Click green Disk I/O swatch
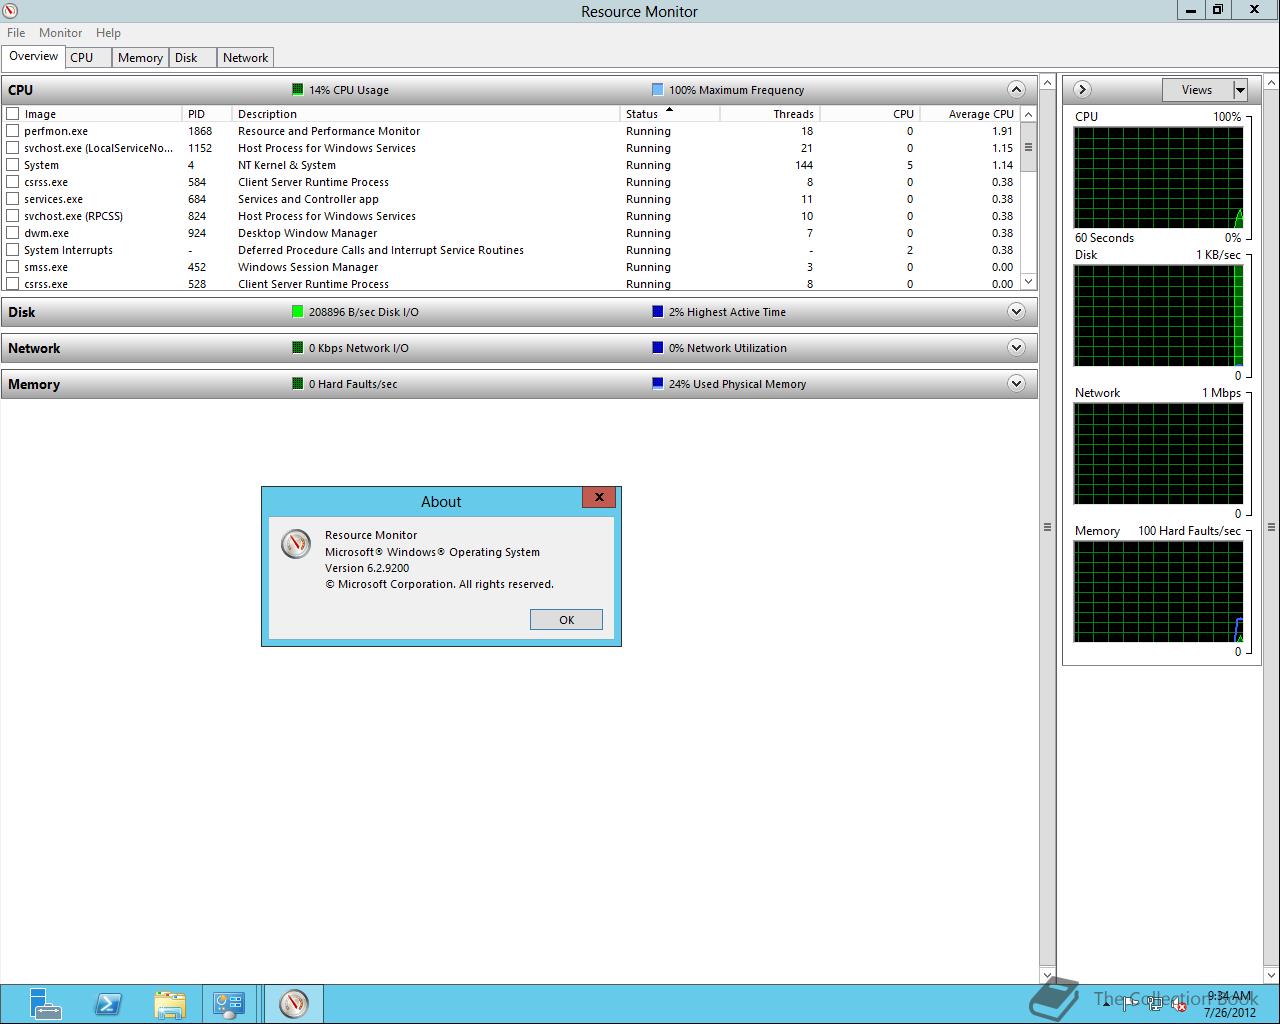Viewport: 1280px width, 1024px height. tap(297, 312)
